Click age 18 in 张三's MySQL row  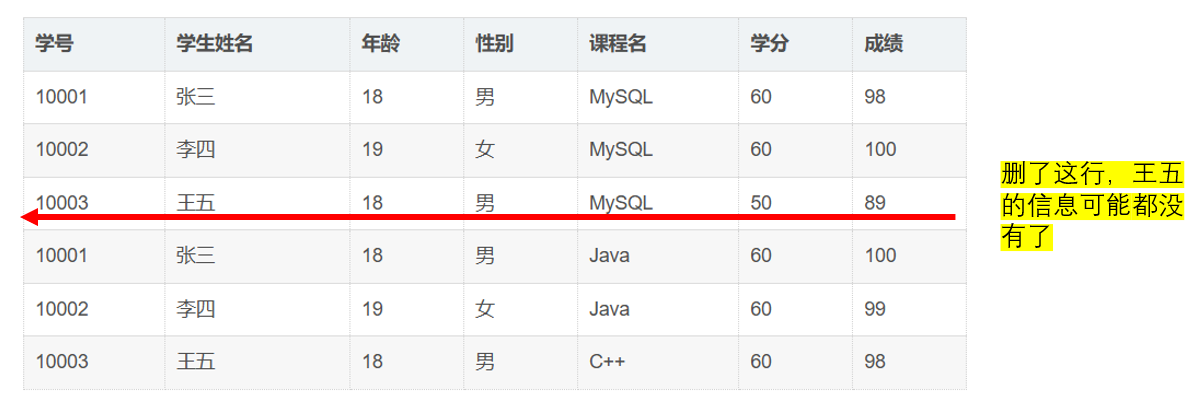click(x=372, y=97)
